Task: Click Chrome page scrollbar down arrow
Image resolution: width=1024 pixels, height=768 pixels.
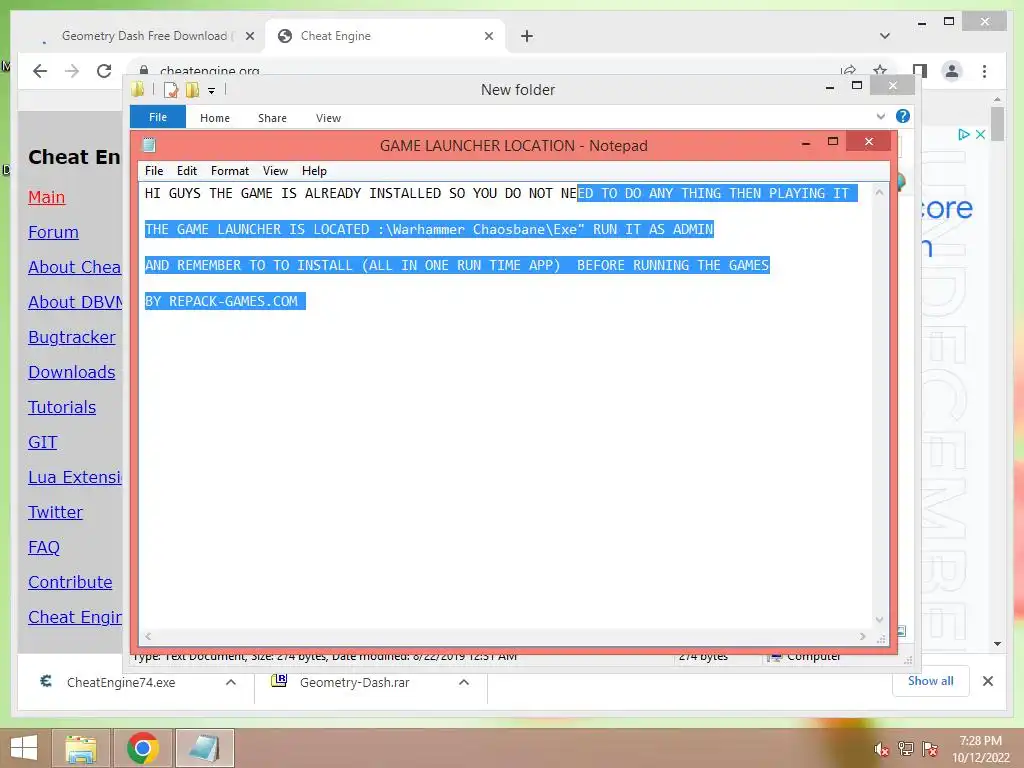Action: point(997,644)
